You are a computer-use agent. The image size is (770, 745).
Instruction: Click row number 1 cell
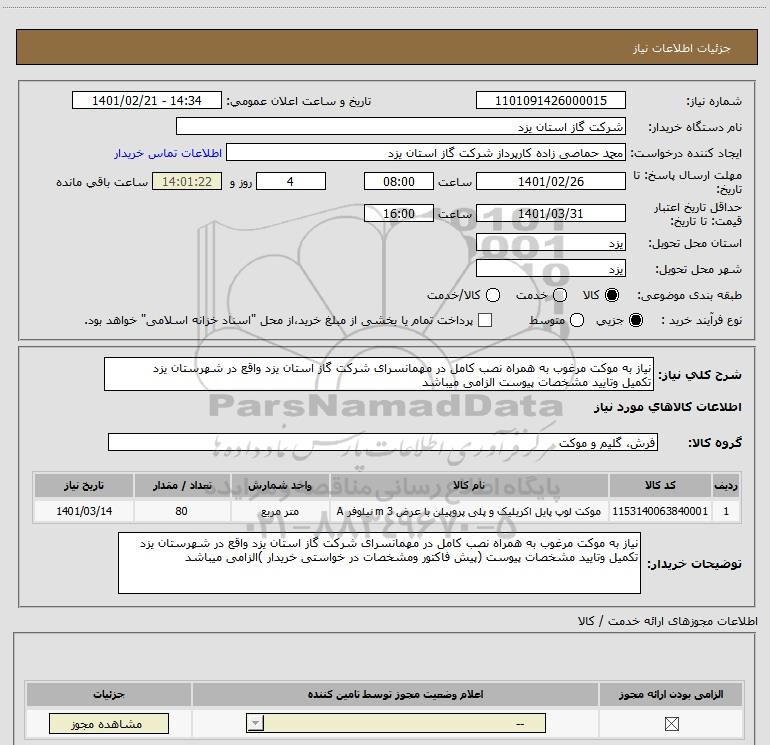click(726, 511)
